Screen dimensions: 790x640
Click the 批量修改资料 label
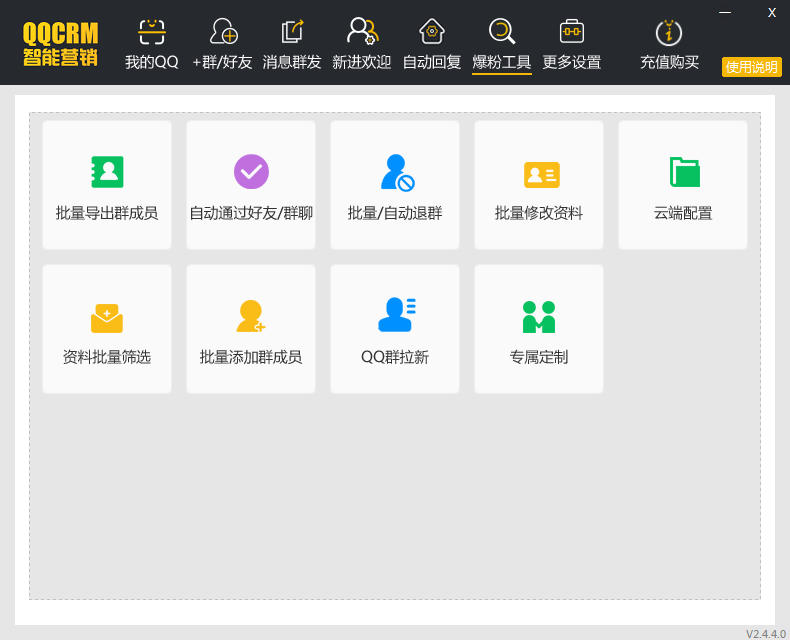pyautogui.click(x=539, y=213)
